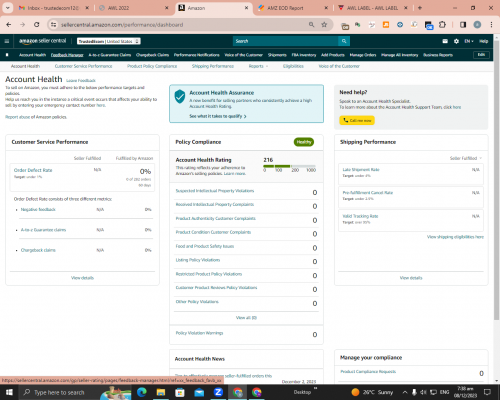Open Seller Central settings gear

tap(456, 41)
